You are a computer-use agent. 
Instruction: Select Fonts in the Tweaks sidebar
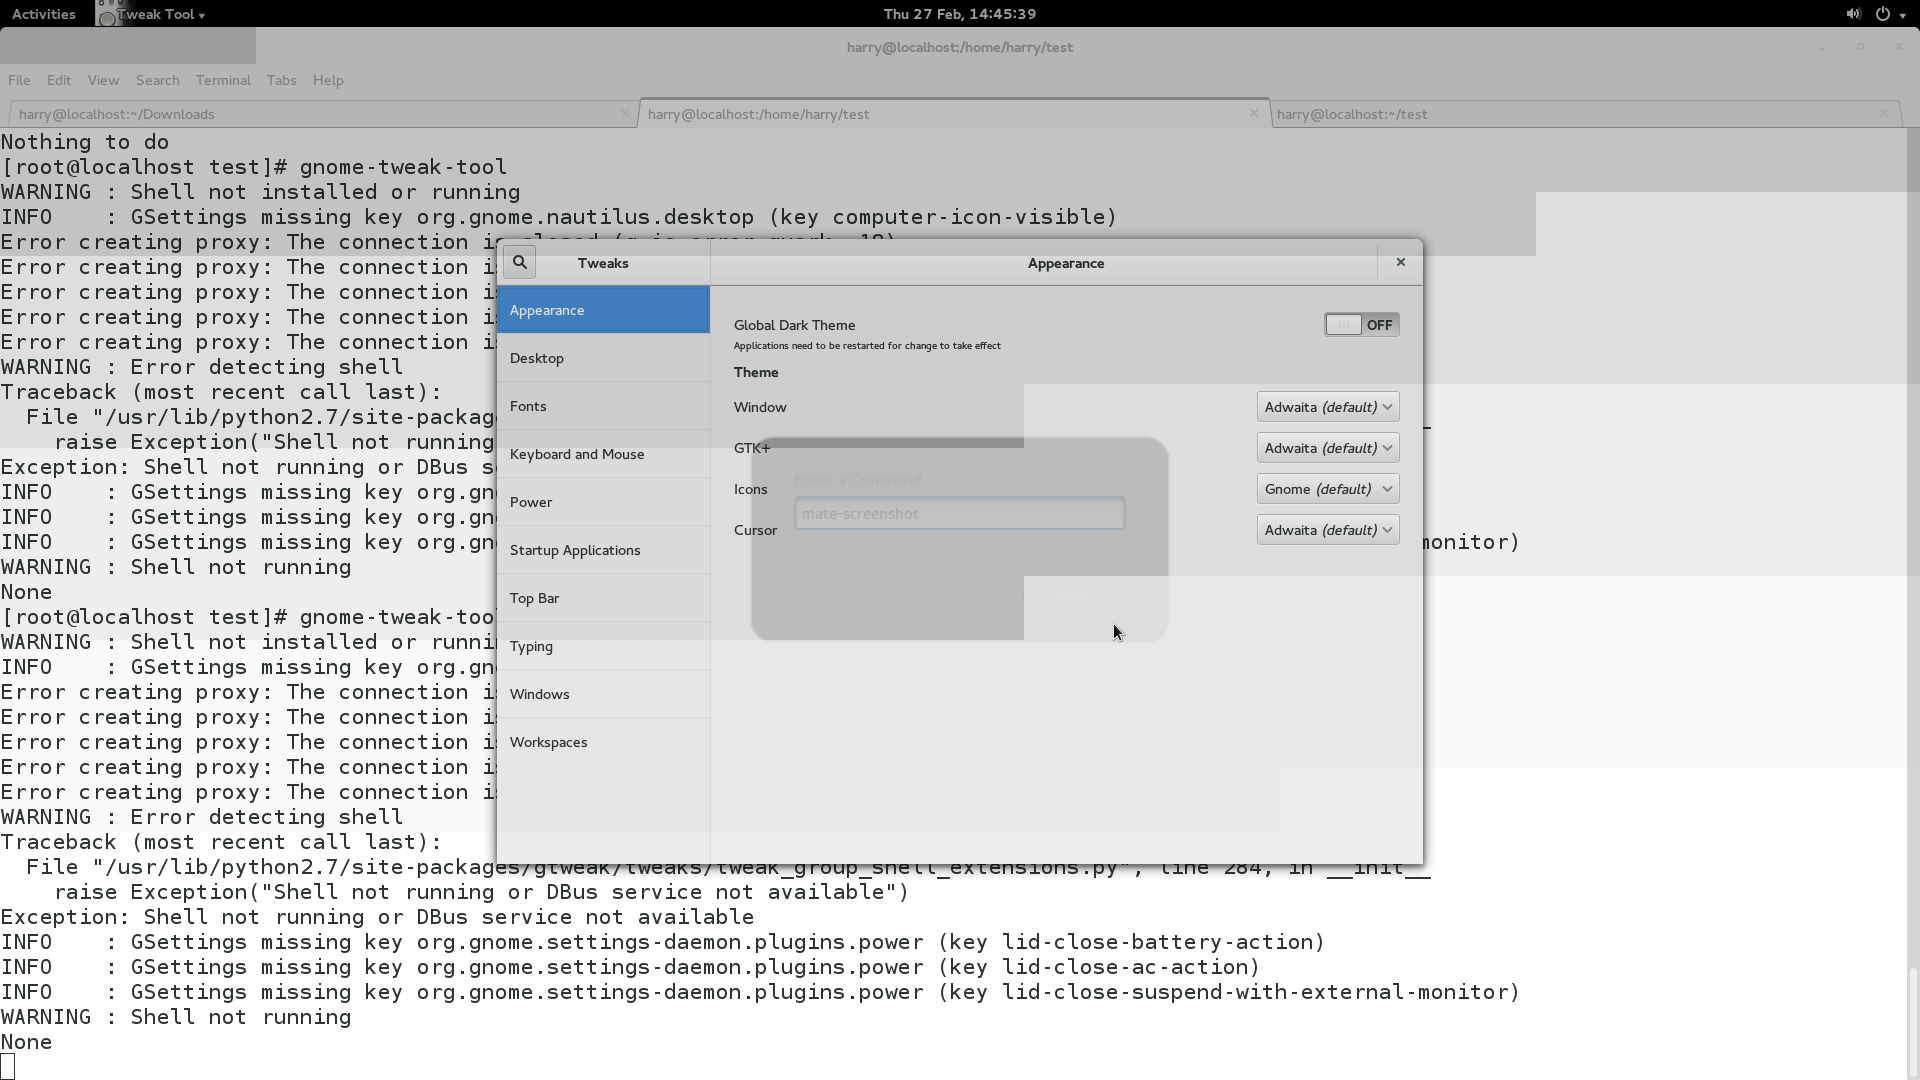click(603, 406)
